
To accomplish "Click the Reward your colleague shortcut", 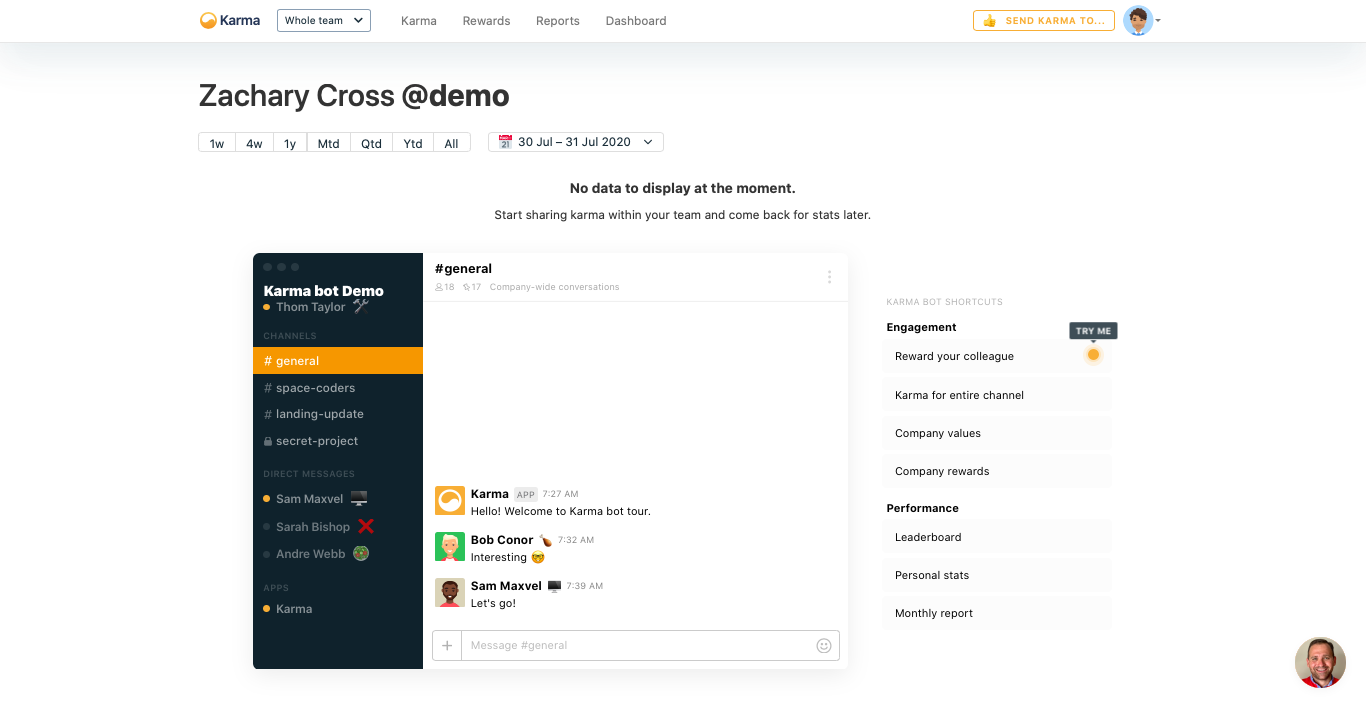I will click(997, 356).
